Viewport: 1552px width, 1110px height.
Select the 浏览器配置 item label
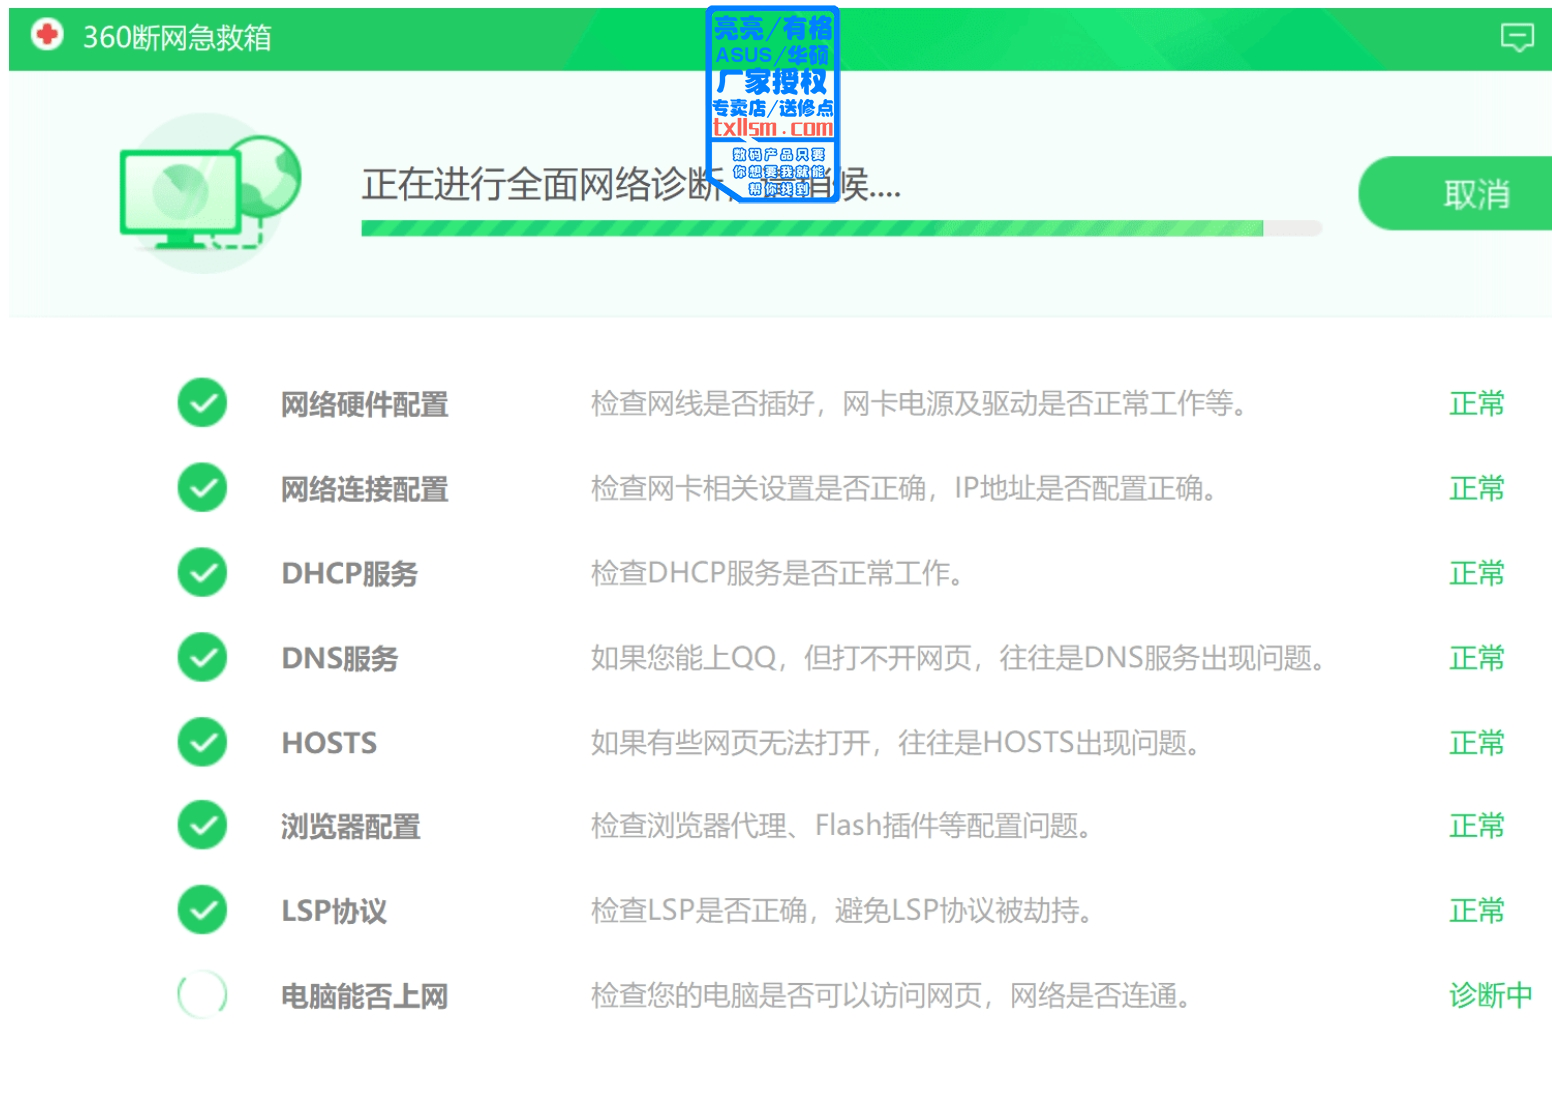pos(350,827)
